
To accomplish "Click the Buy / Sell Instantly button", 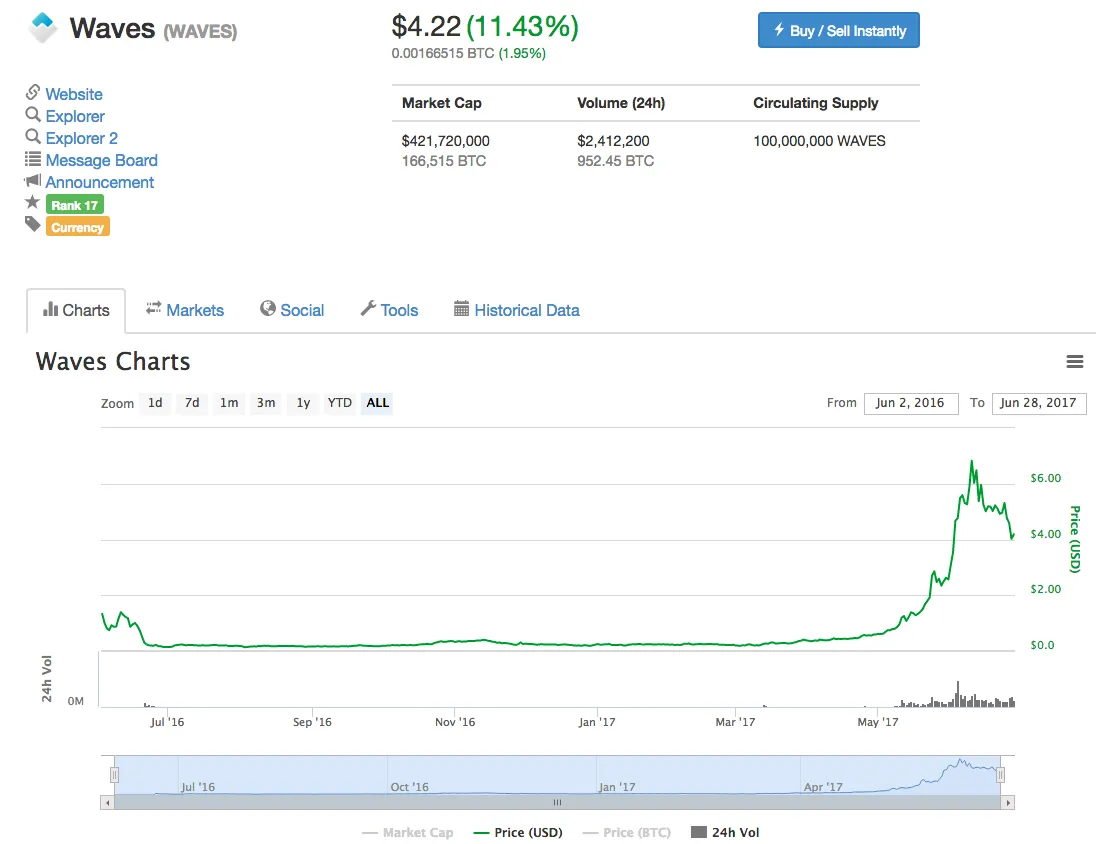I will coord(838,31).
